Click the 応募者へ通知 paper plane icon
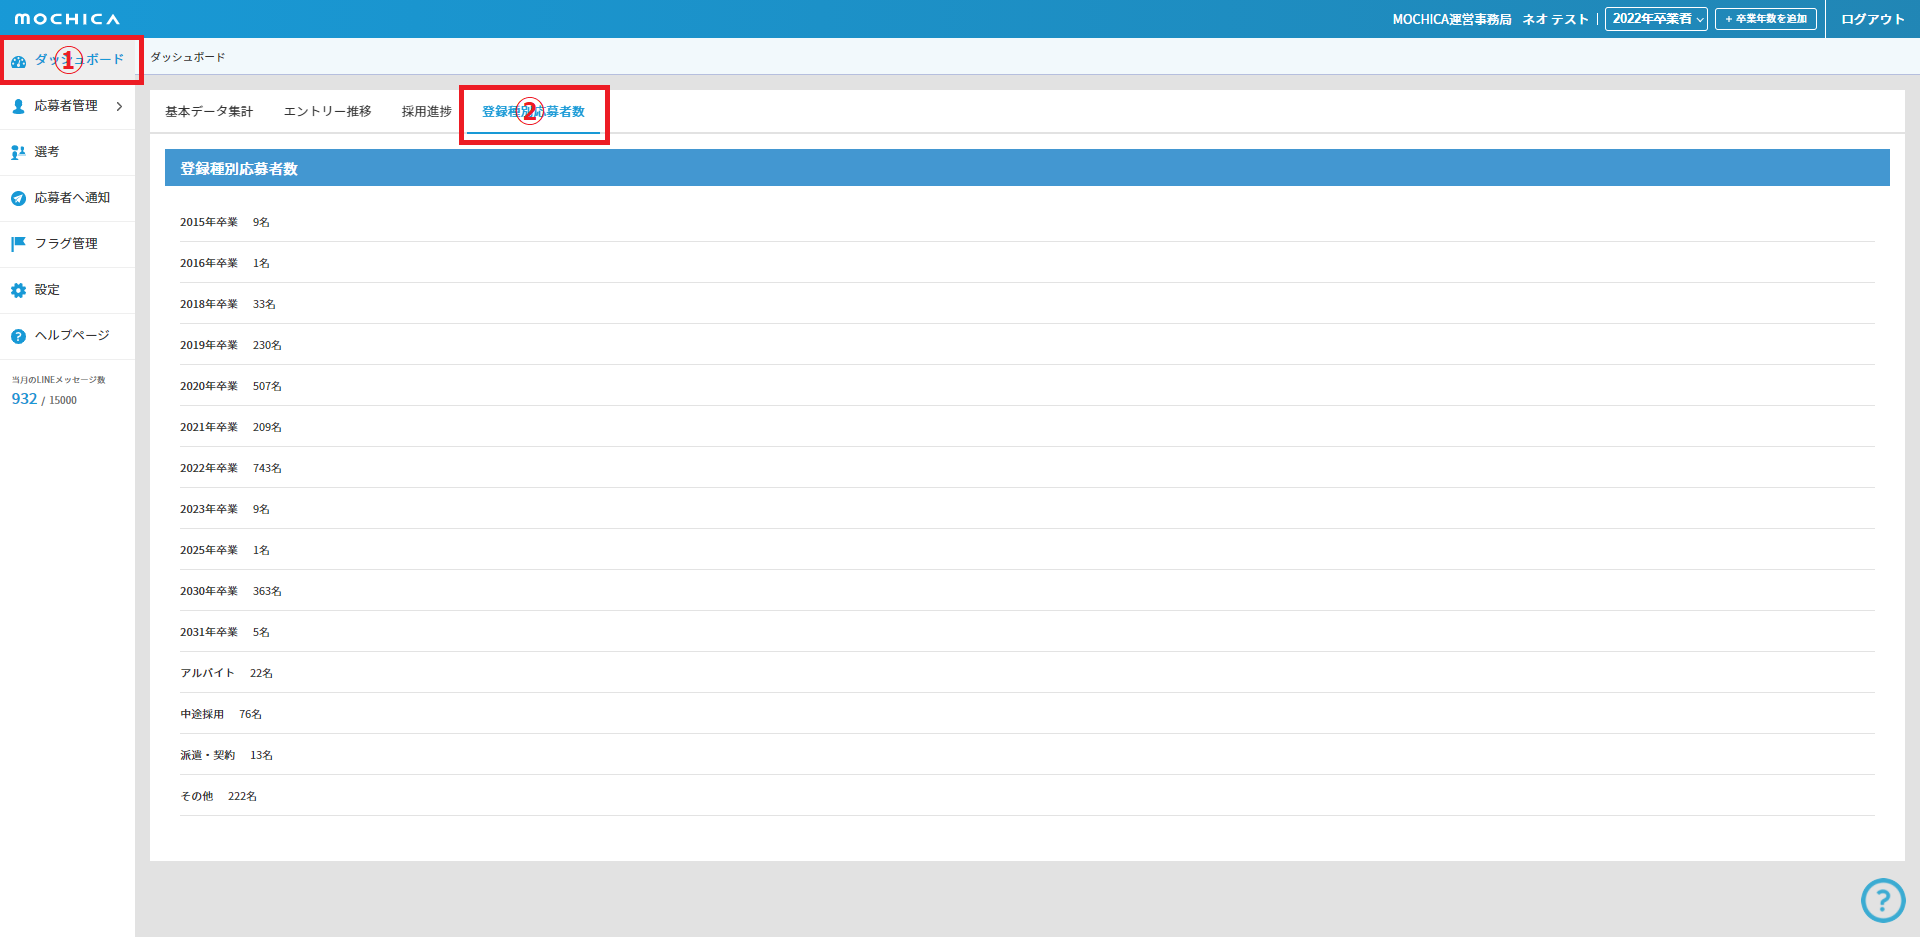The width and height of the screenshot is (1920, 937). (x=18, y=198)
